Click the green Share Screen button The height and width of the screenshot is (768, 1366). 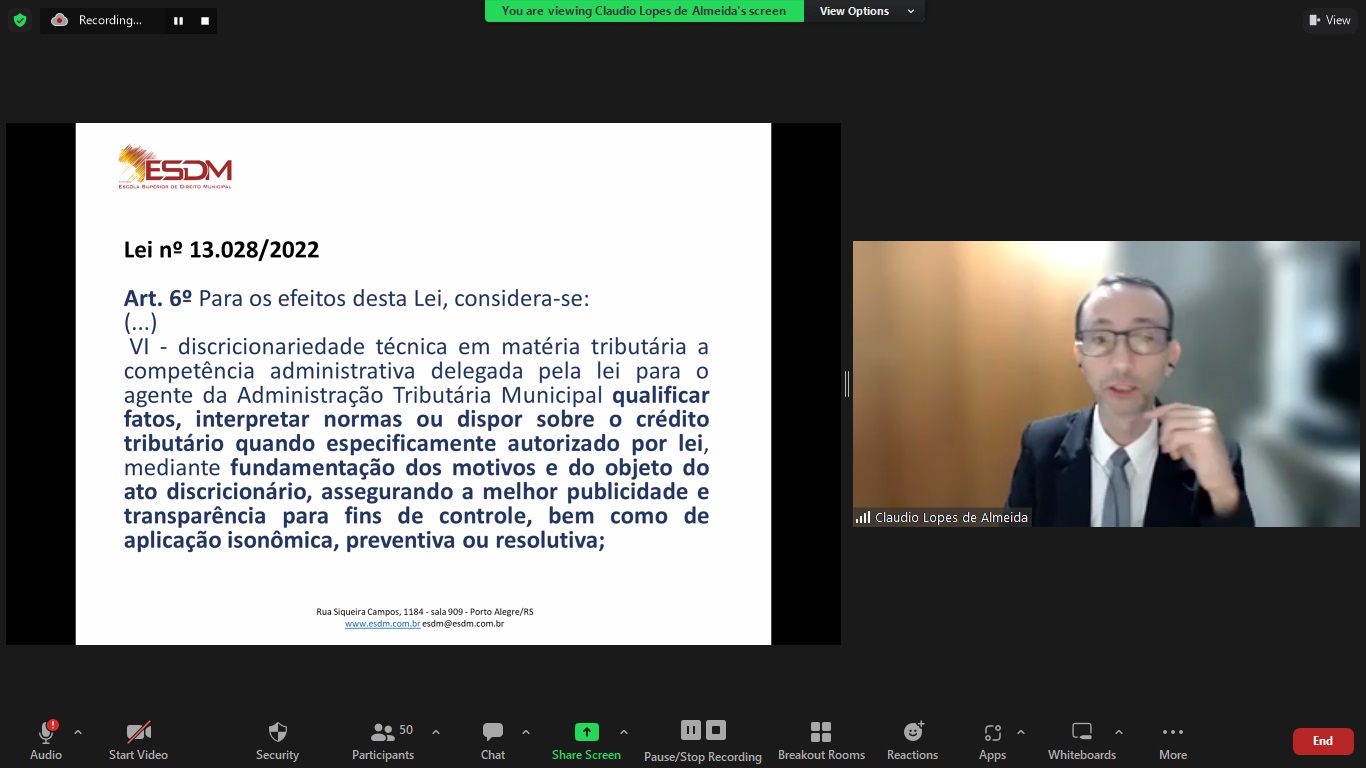click(x=586, y=741)
